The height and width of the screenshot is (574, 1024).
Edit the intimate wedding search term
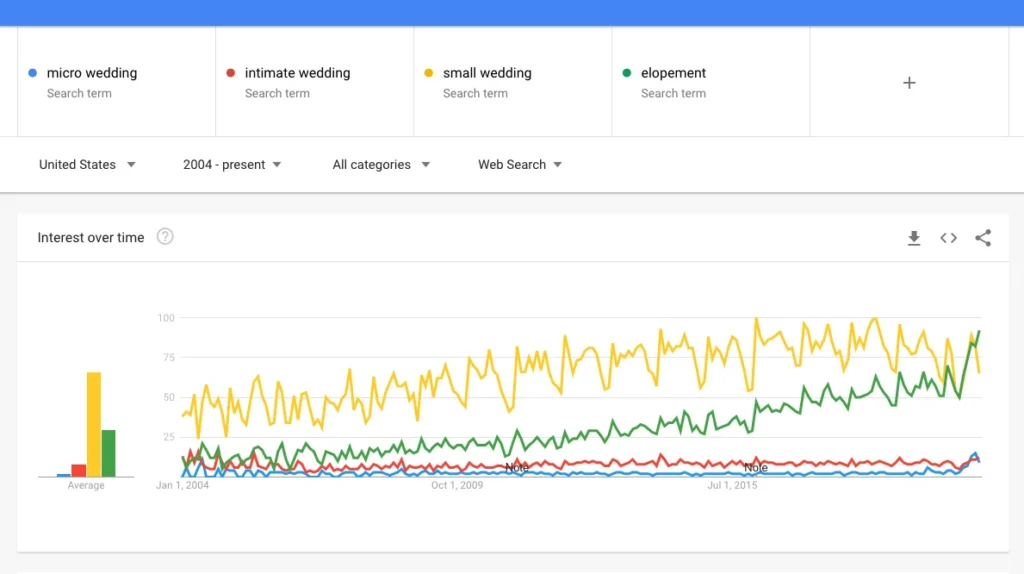(297, 73)
